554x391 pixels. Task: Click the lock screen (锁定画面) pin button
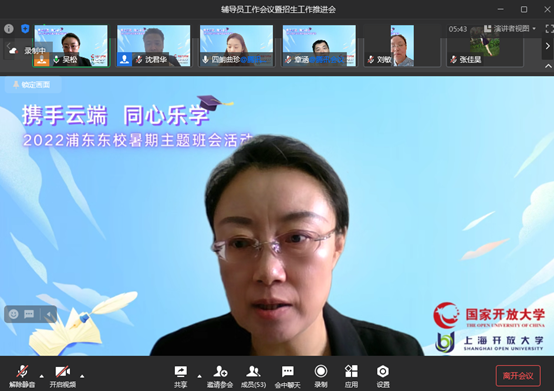pos(33,85)
